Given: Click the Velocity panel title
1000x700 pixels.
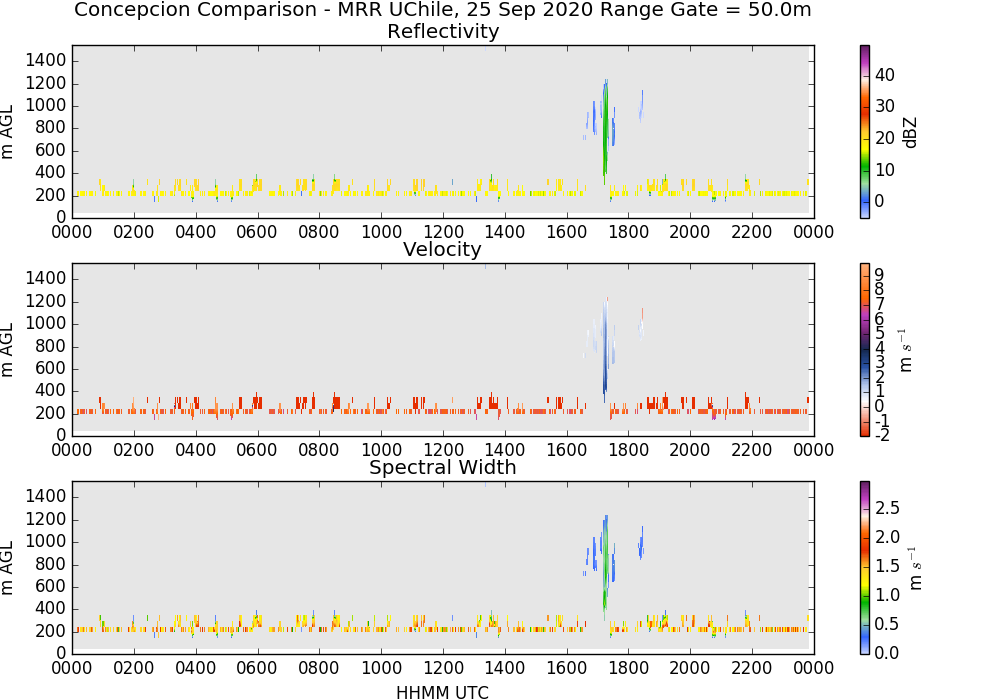Looking at the screenshot, I should (442, 249).
